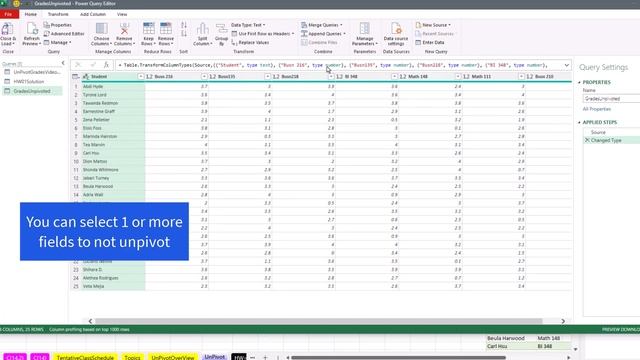
Task: Click Replace Values in Transform group
Action: click(x=250, y=42)
